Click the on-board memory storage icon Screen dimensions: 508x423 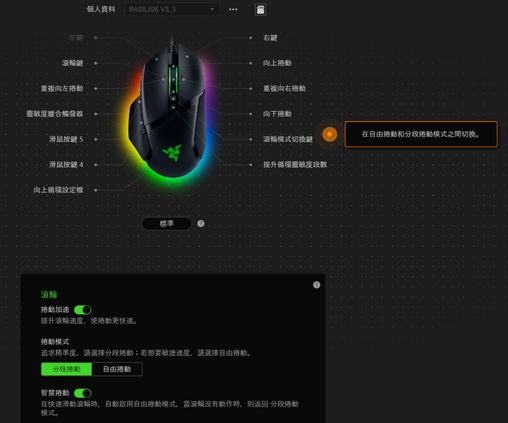tap(260, 10)
